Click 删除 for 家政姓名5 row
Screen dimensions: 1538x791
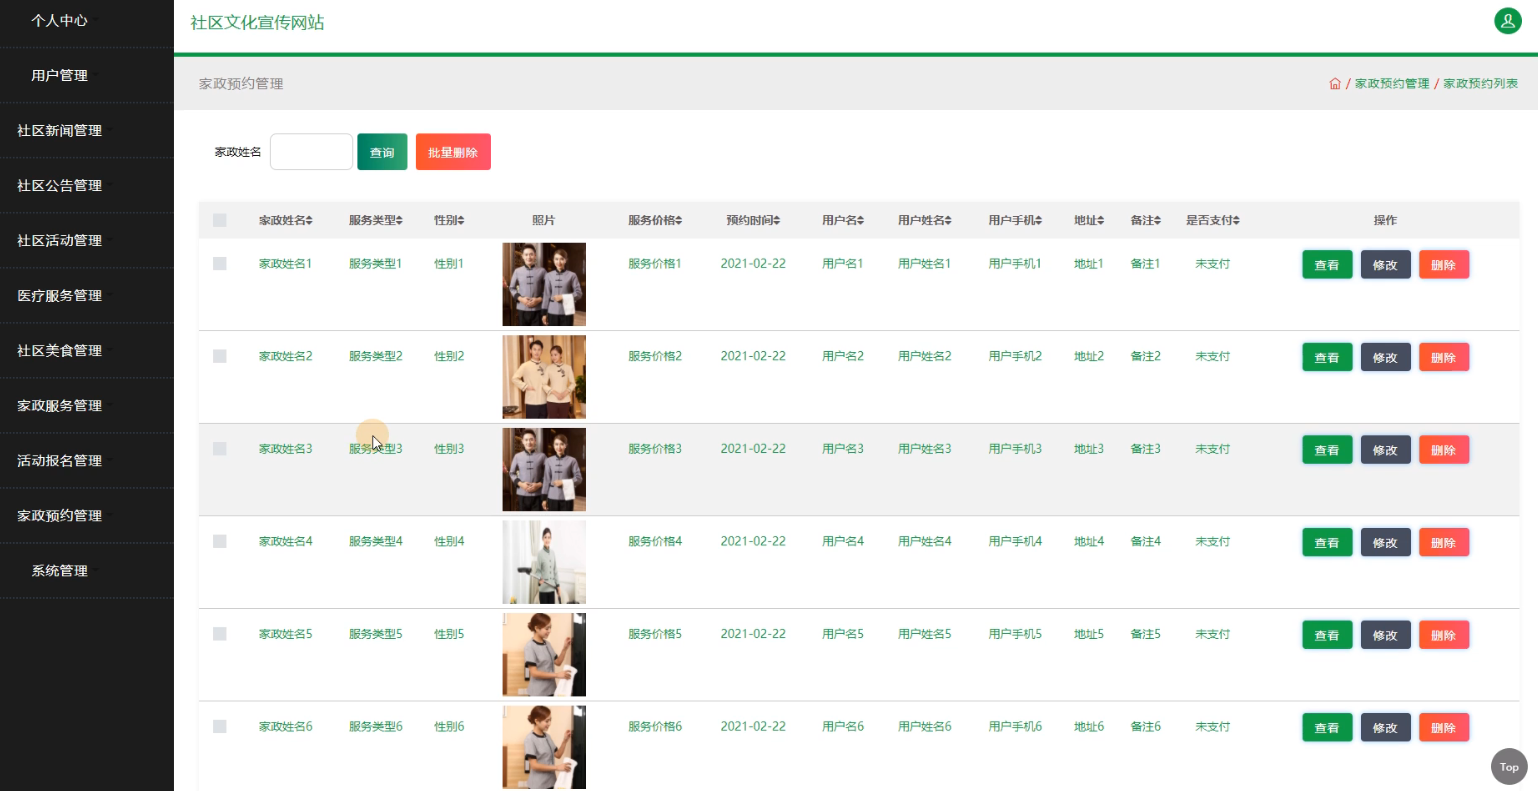tap(1443, 635)
